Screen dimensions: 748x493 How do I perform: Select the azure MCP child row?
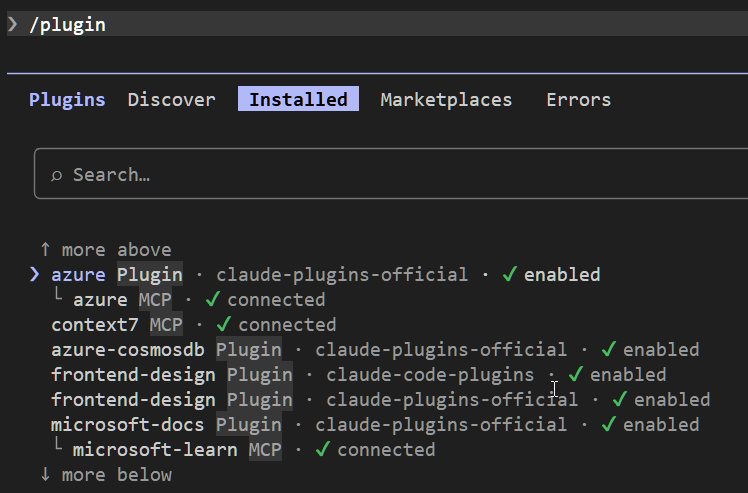click(188, 300)
